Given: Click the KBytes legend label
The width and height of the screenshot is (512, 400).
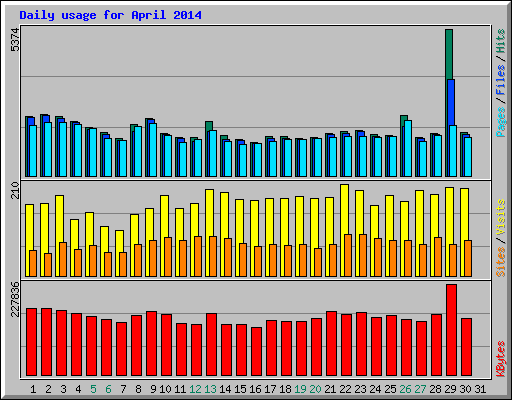Looking at the screenshot, I should [x=501, y=359].
